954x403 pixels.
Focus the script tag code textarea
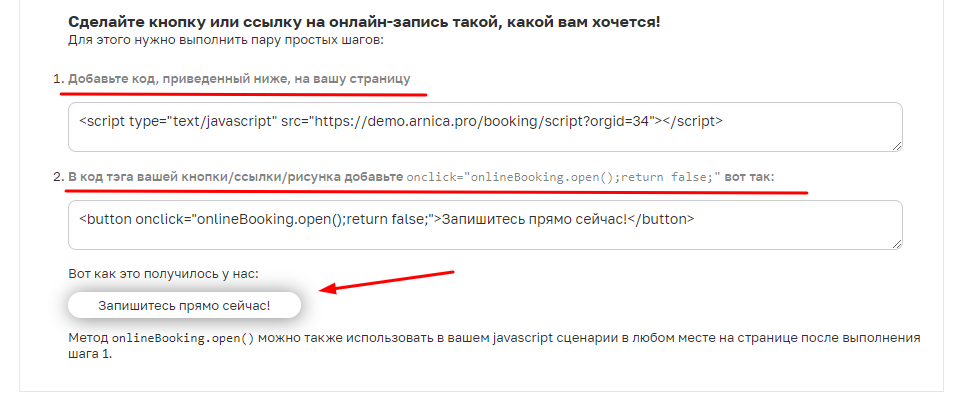coord(485,127)
